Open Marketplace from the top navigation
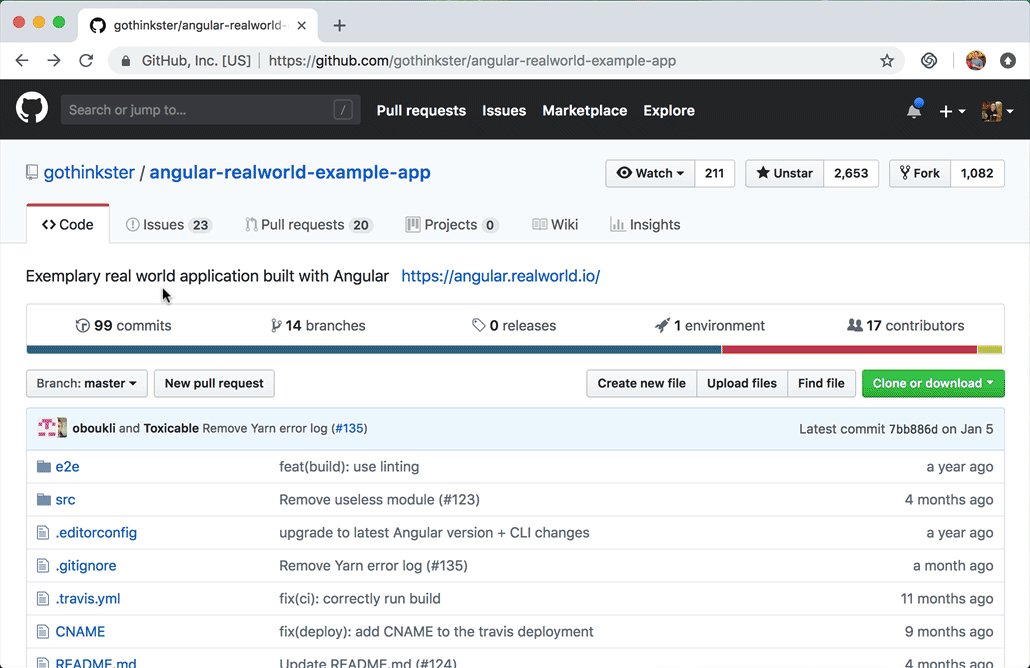The height and width of the screenshot is (668, 1030). (584, 110)
